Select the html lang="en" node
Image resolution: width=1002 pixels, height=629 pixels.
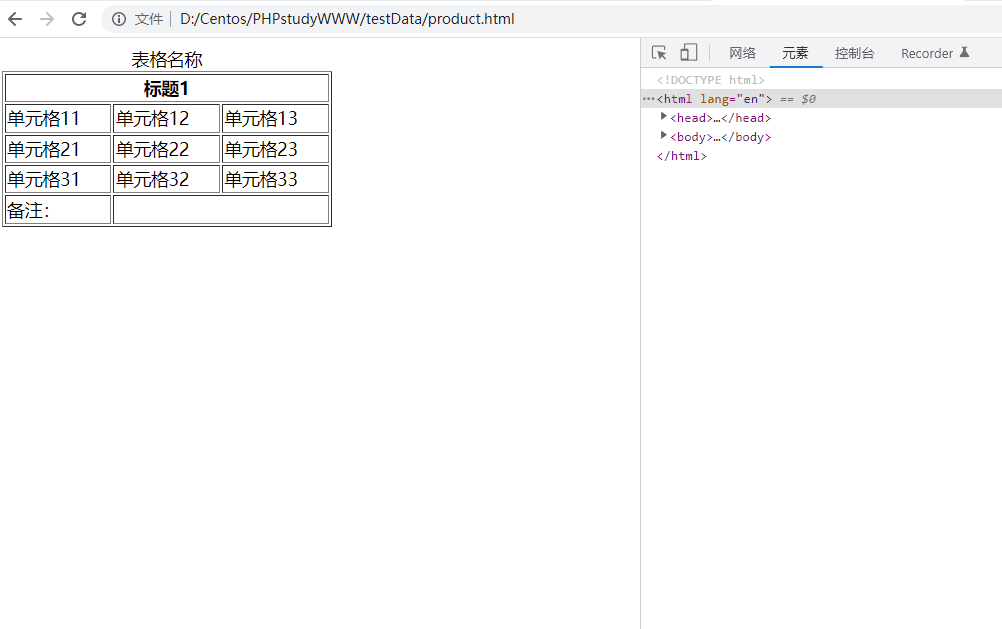point(821,98)
